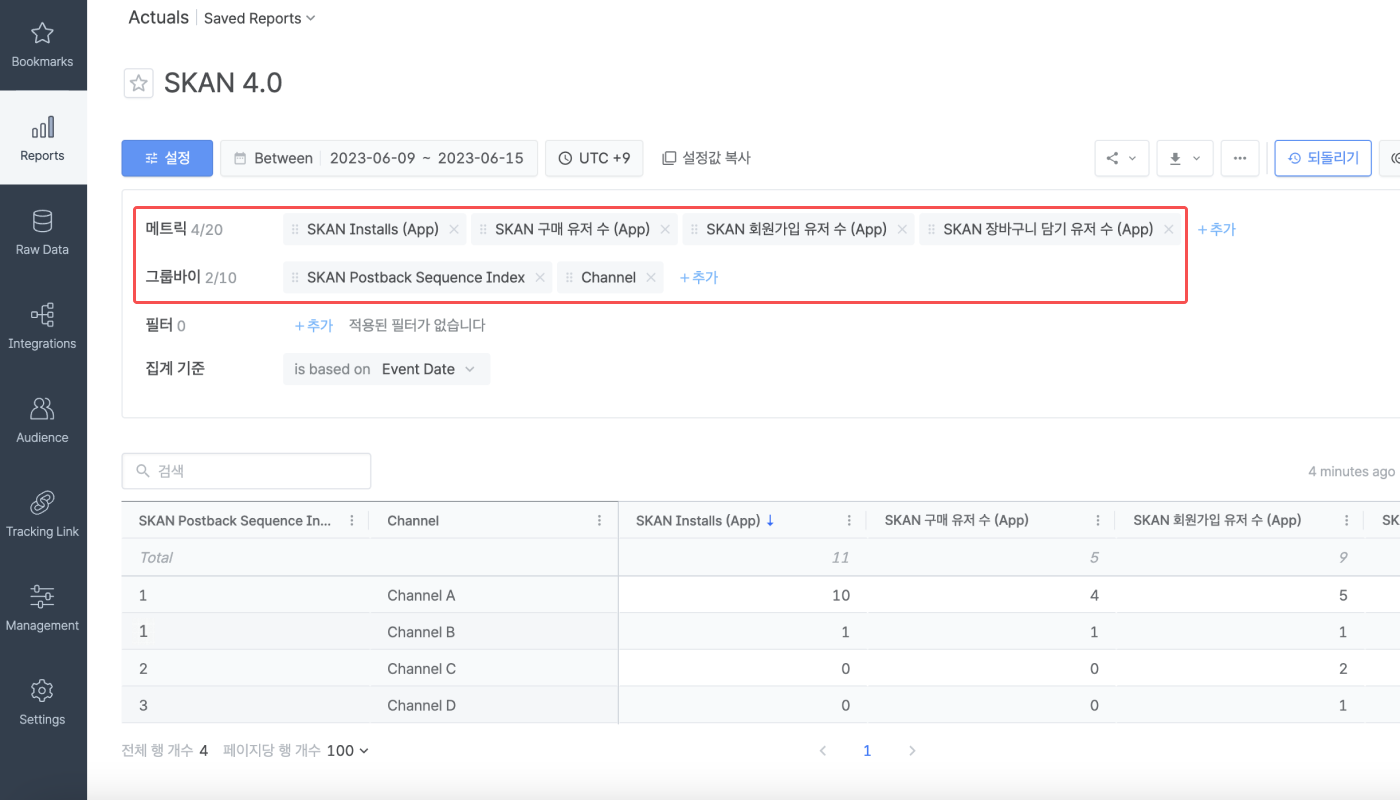Click 설정값 복사 copy settings
The height and width of the screenshot is (800, 1400).
(706, 158)
